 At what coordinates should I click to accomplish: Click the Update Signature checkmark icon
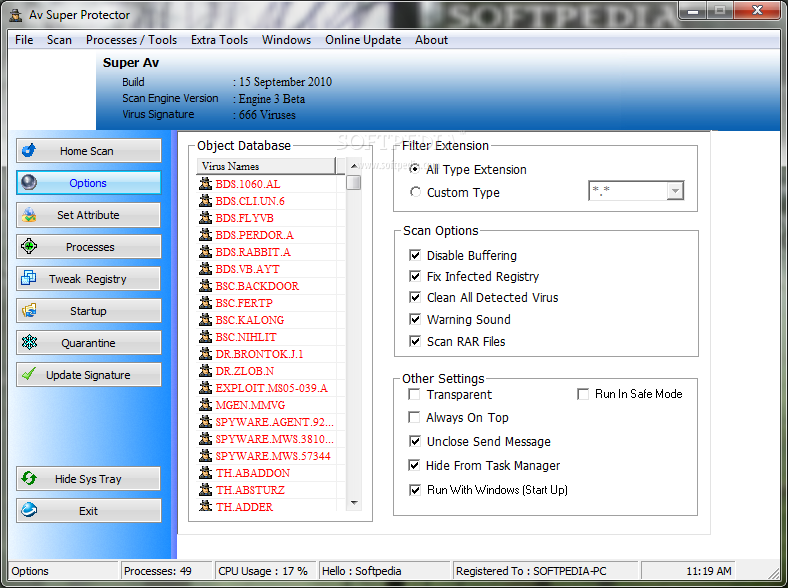coord(29,374)
